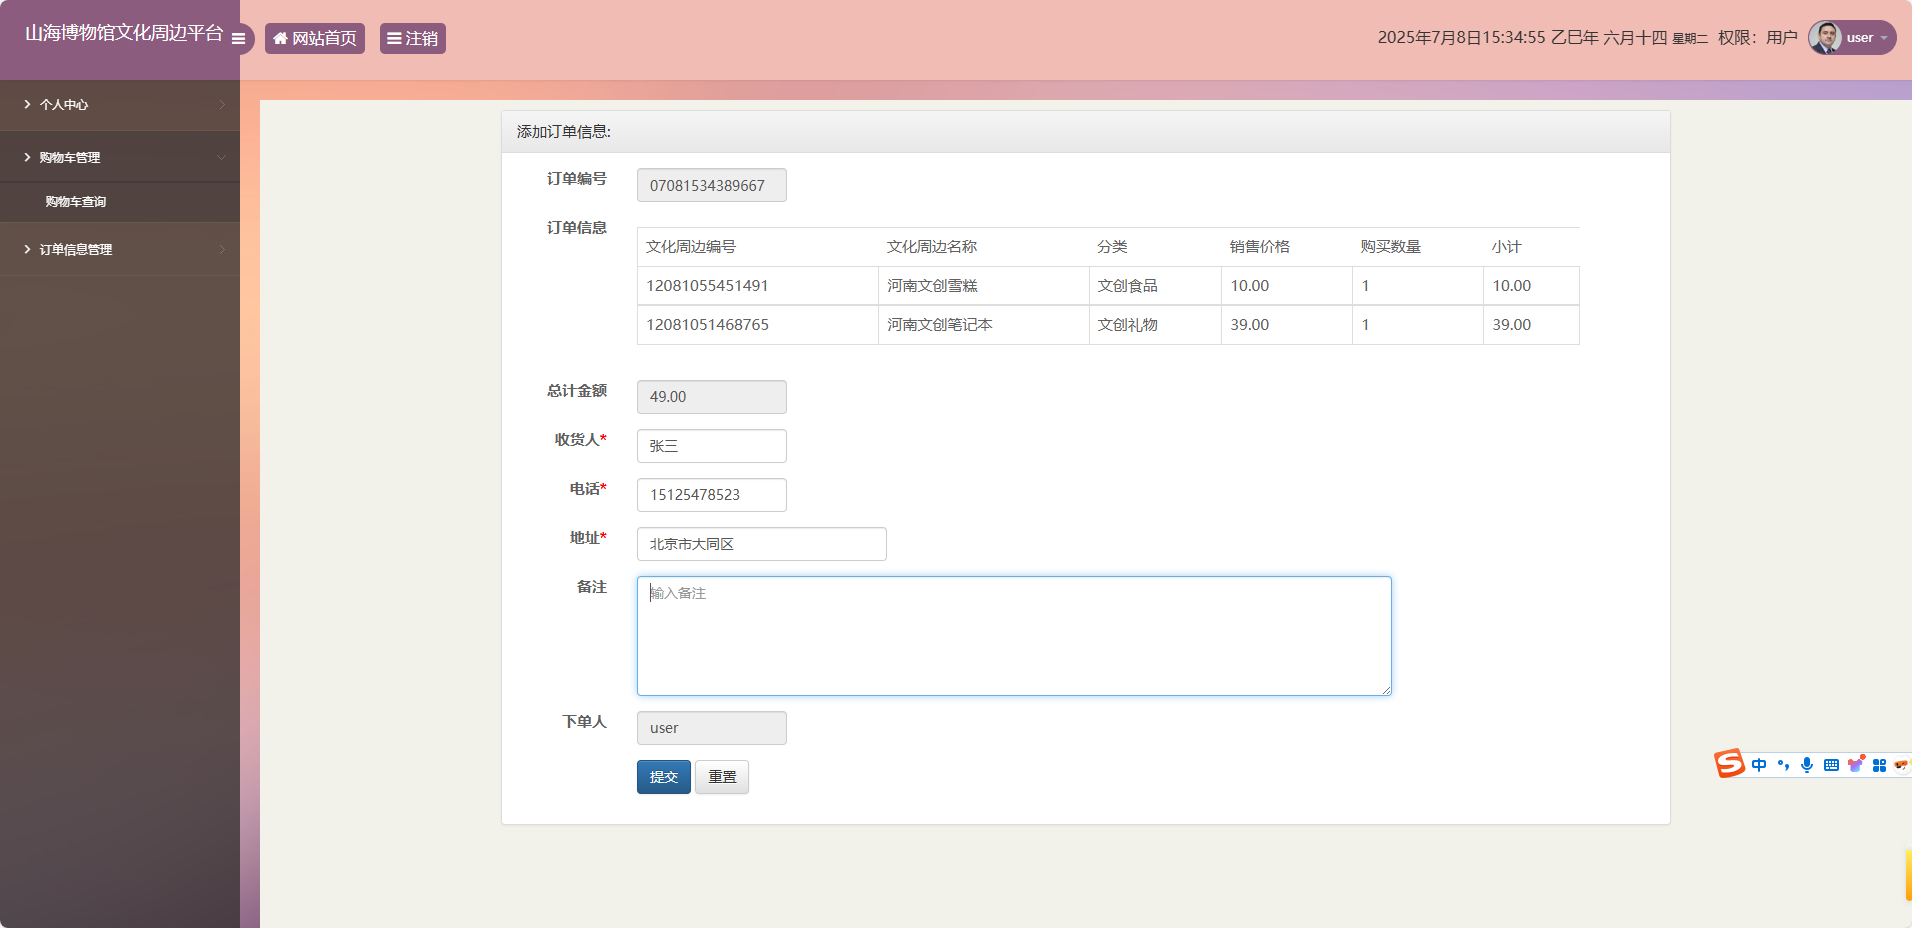Toggle 中/英 input language switch
Viewport: 1912px width, 928px height.
tap(1759, 764)
